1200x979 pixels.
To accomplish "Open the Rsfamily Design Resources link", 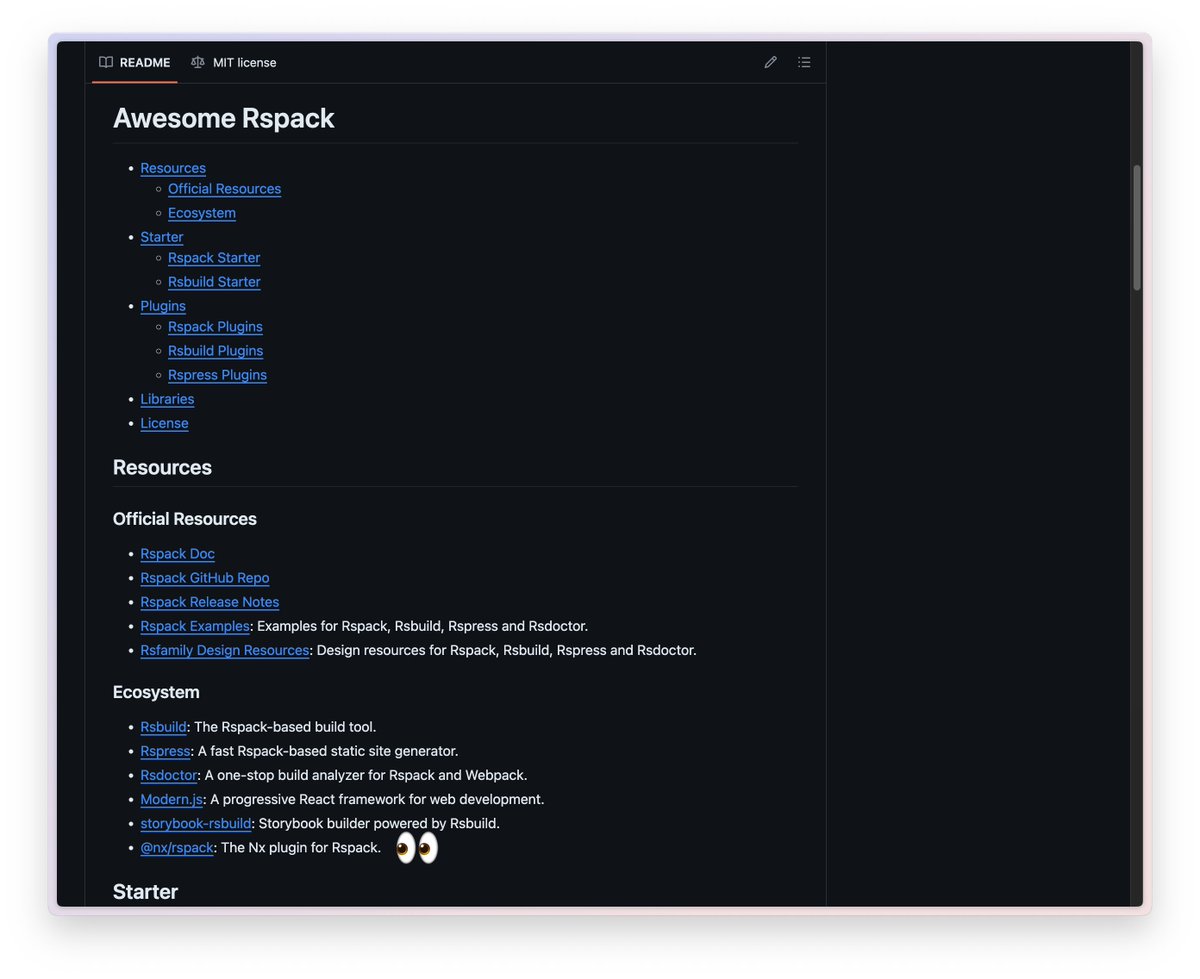I will click(x=225, y=650).
